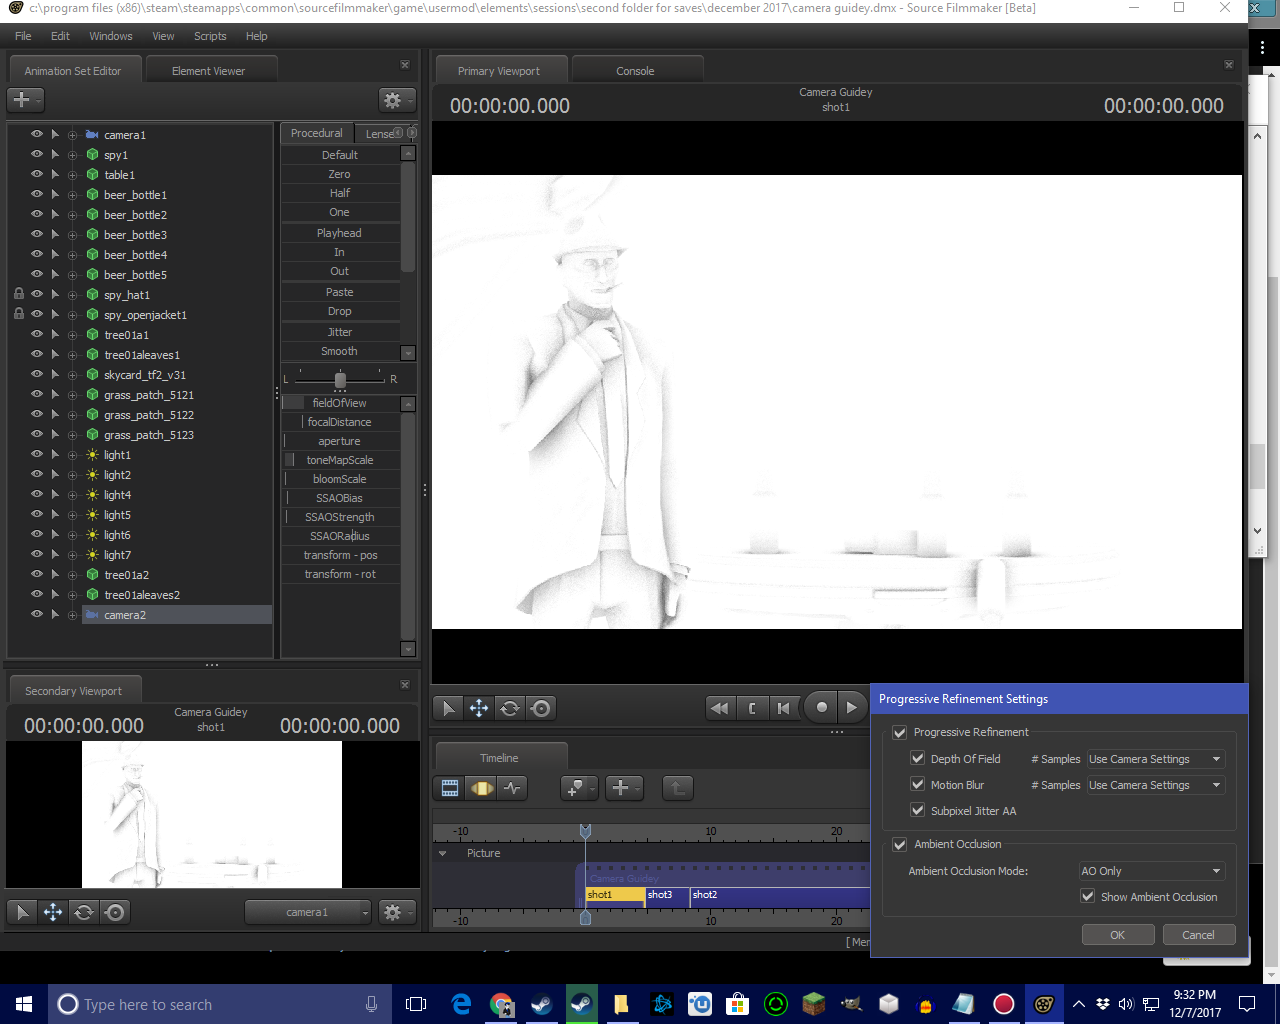Viewport: 1280px width, 1024px height.
Task: Cancel the Progressive Refinement Settings dialog
Action: click(x=1198, y=935)
